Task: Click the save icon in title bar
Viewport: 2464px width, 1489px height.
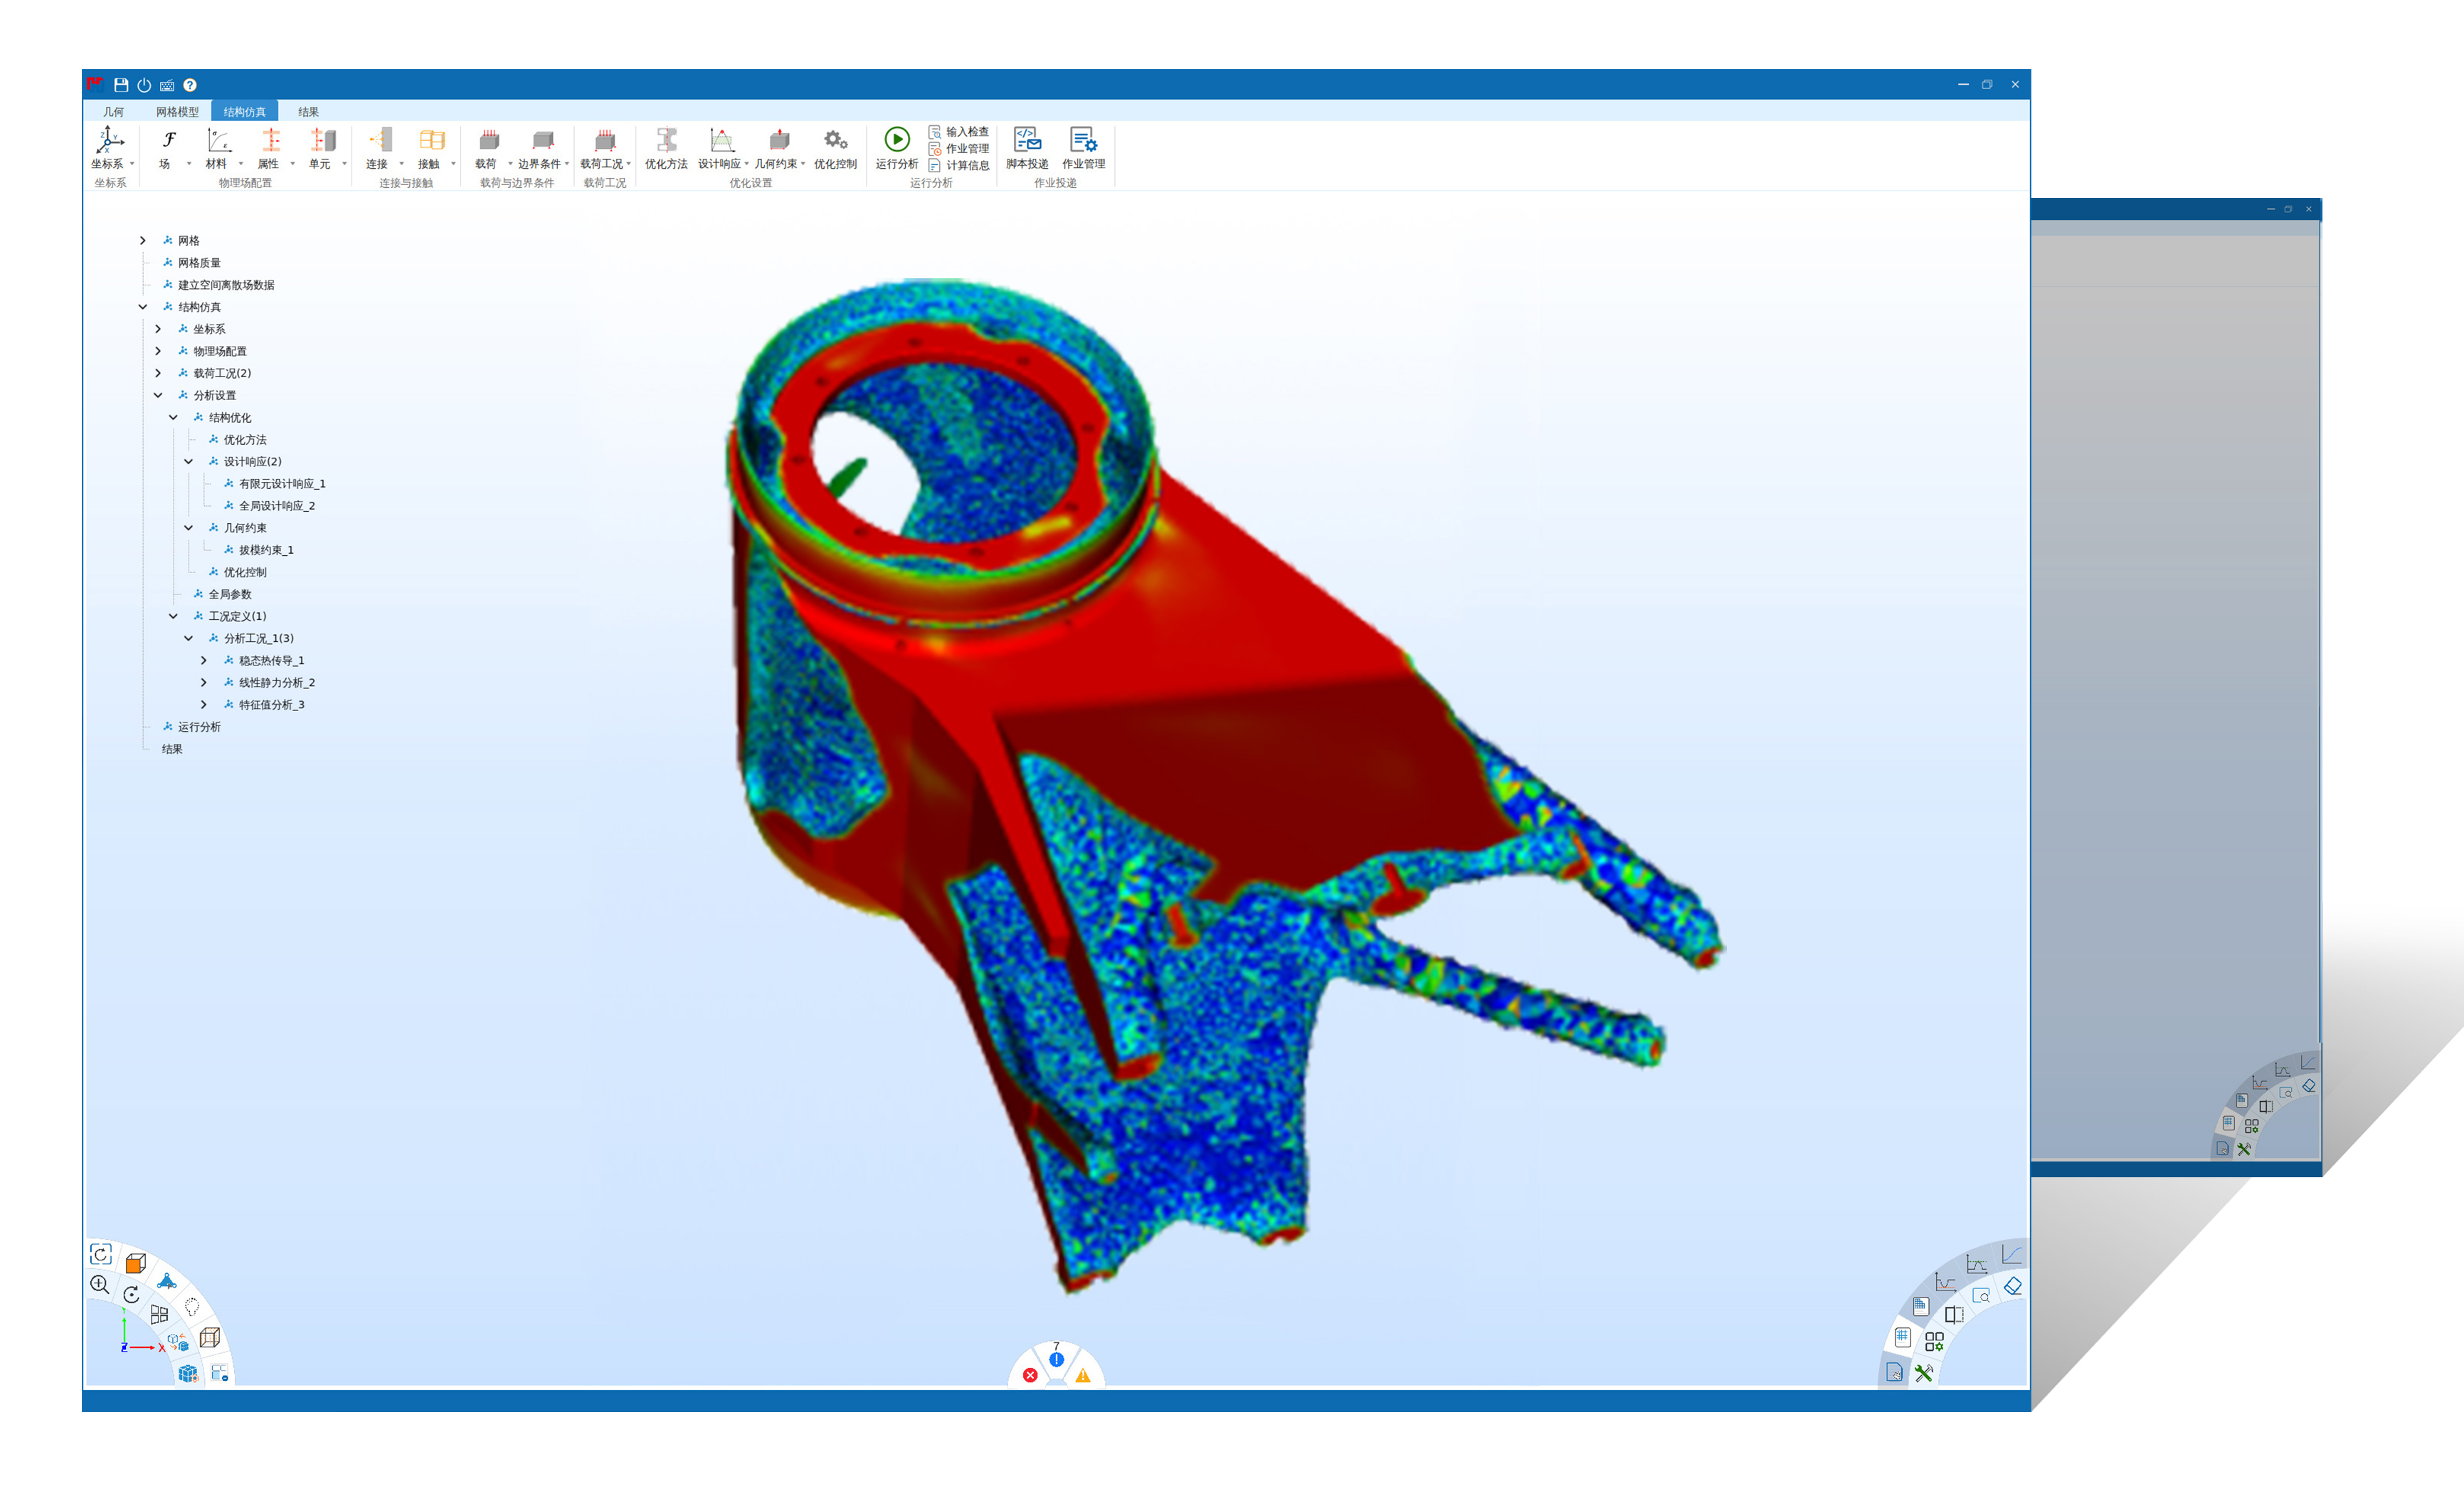Action: [121, 85]
